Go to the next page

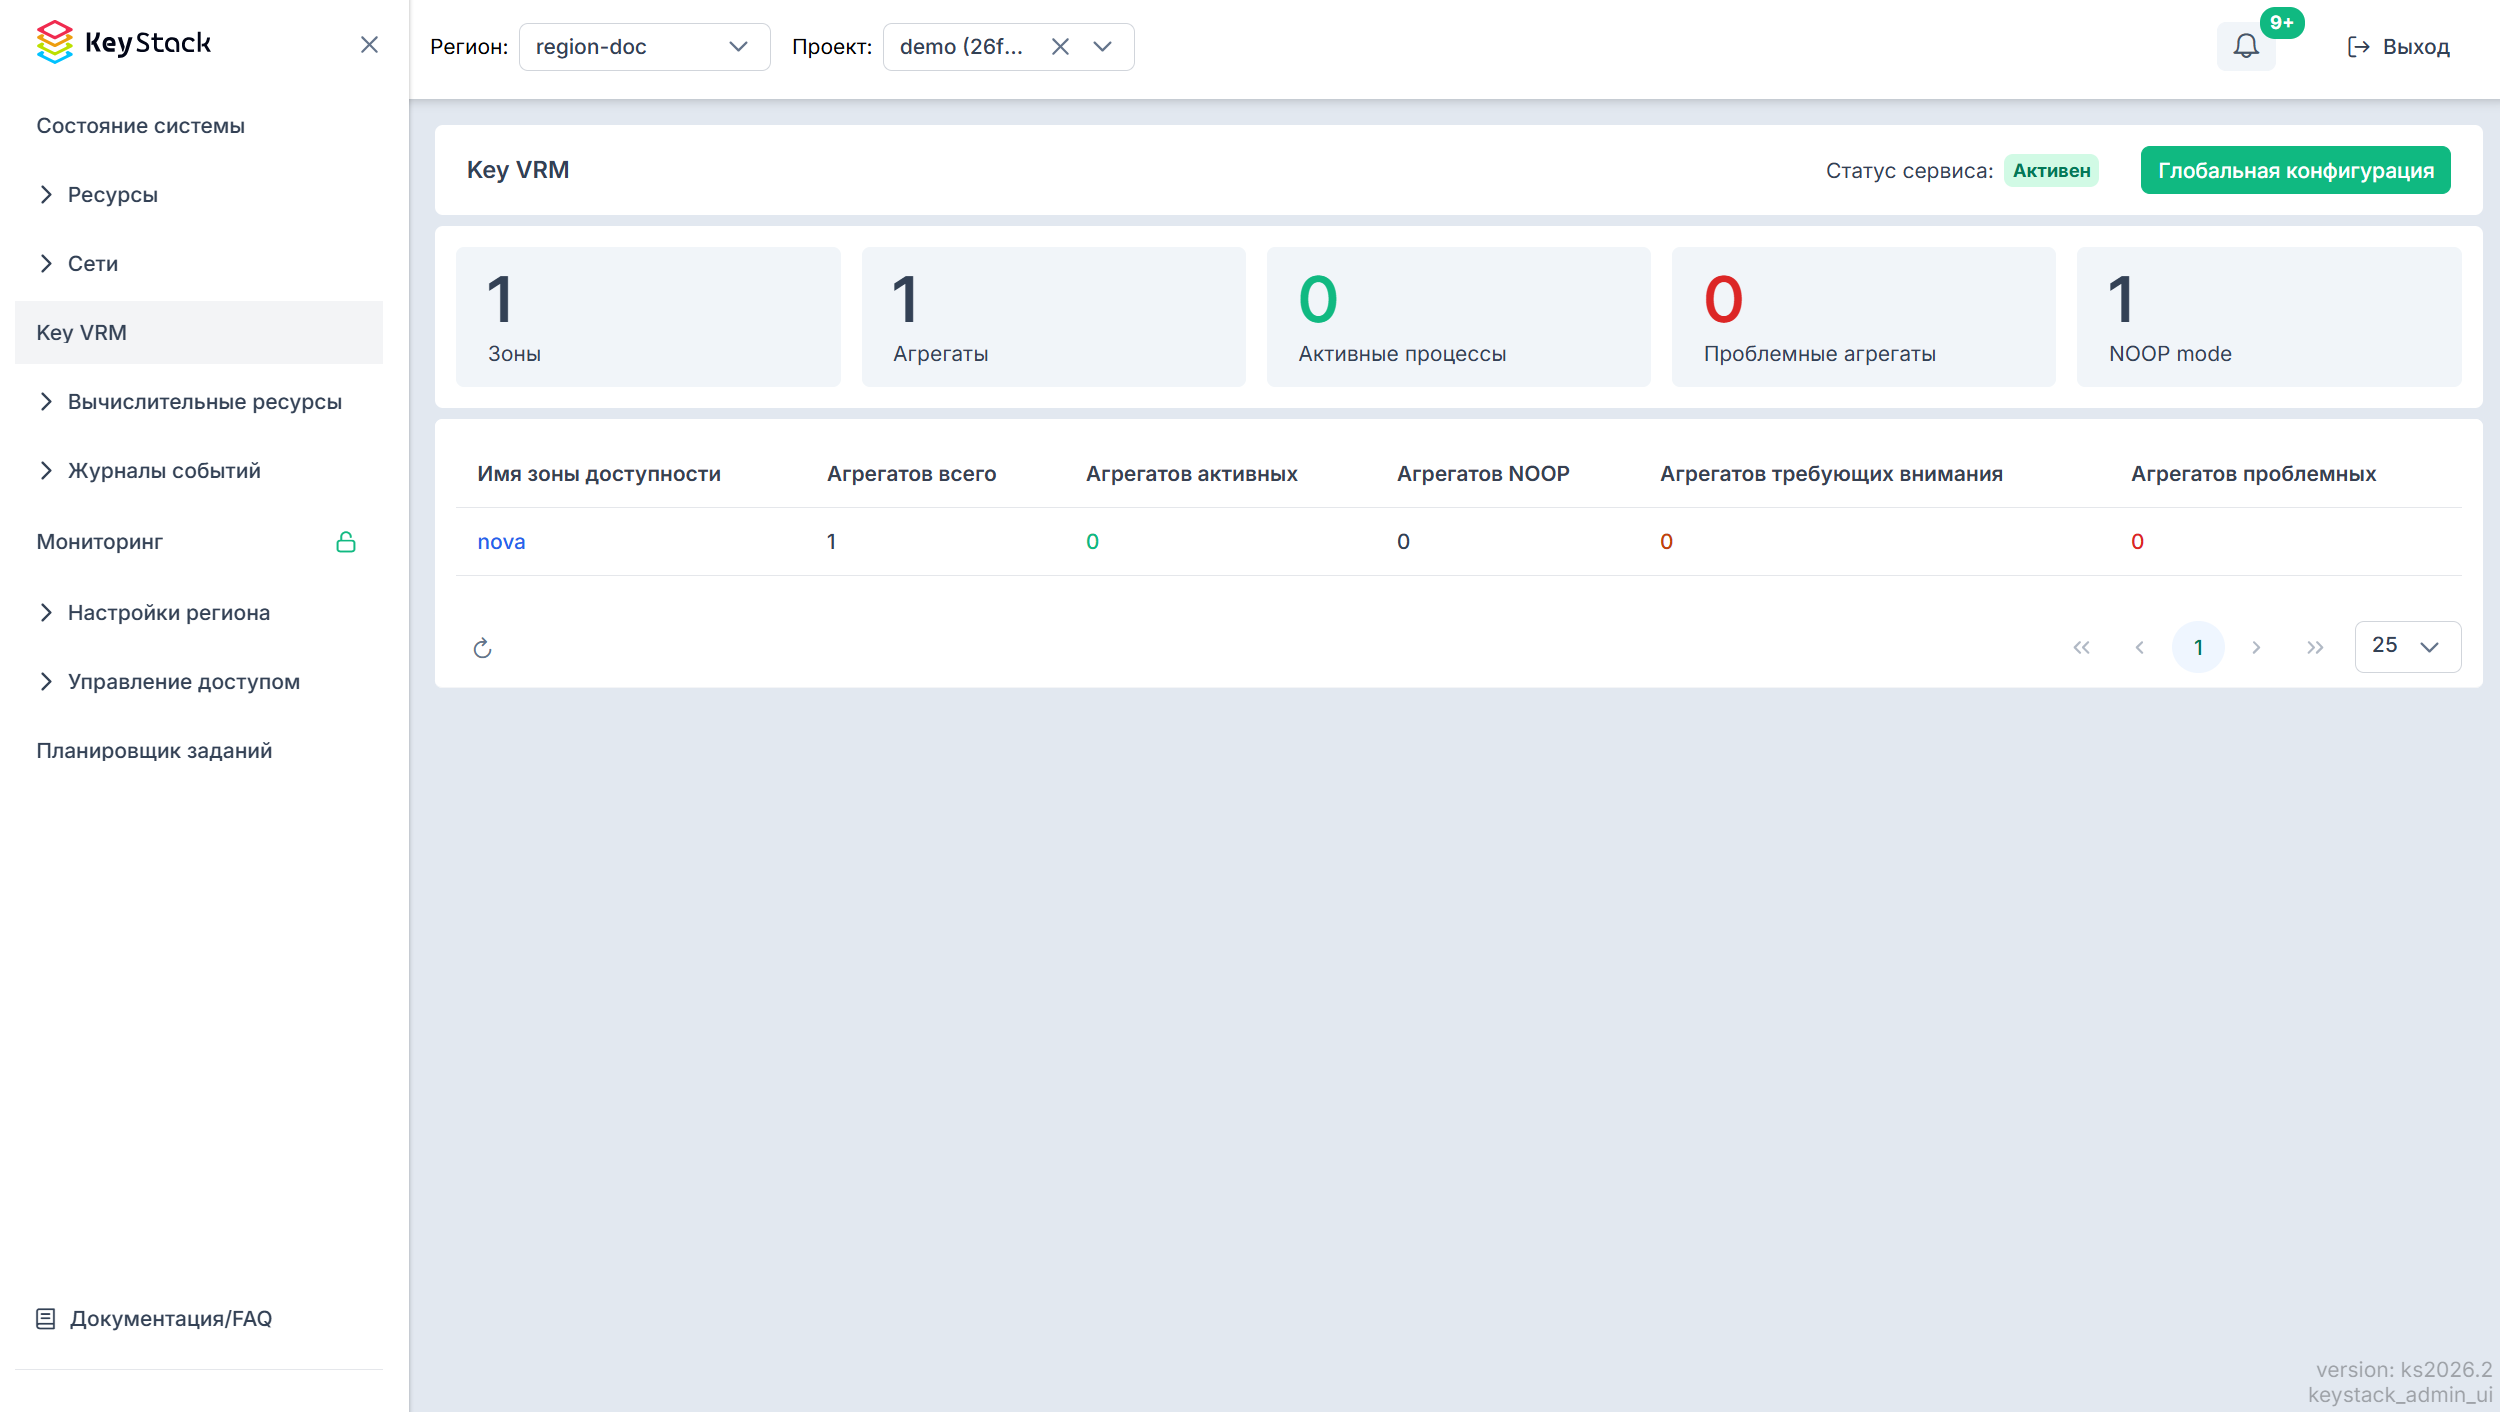[2256, 648]
